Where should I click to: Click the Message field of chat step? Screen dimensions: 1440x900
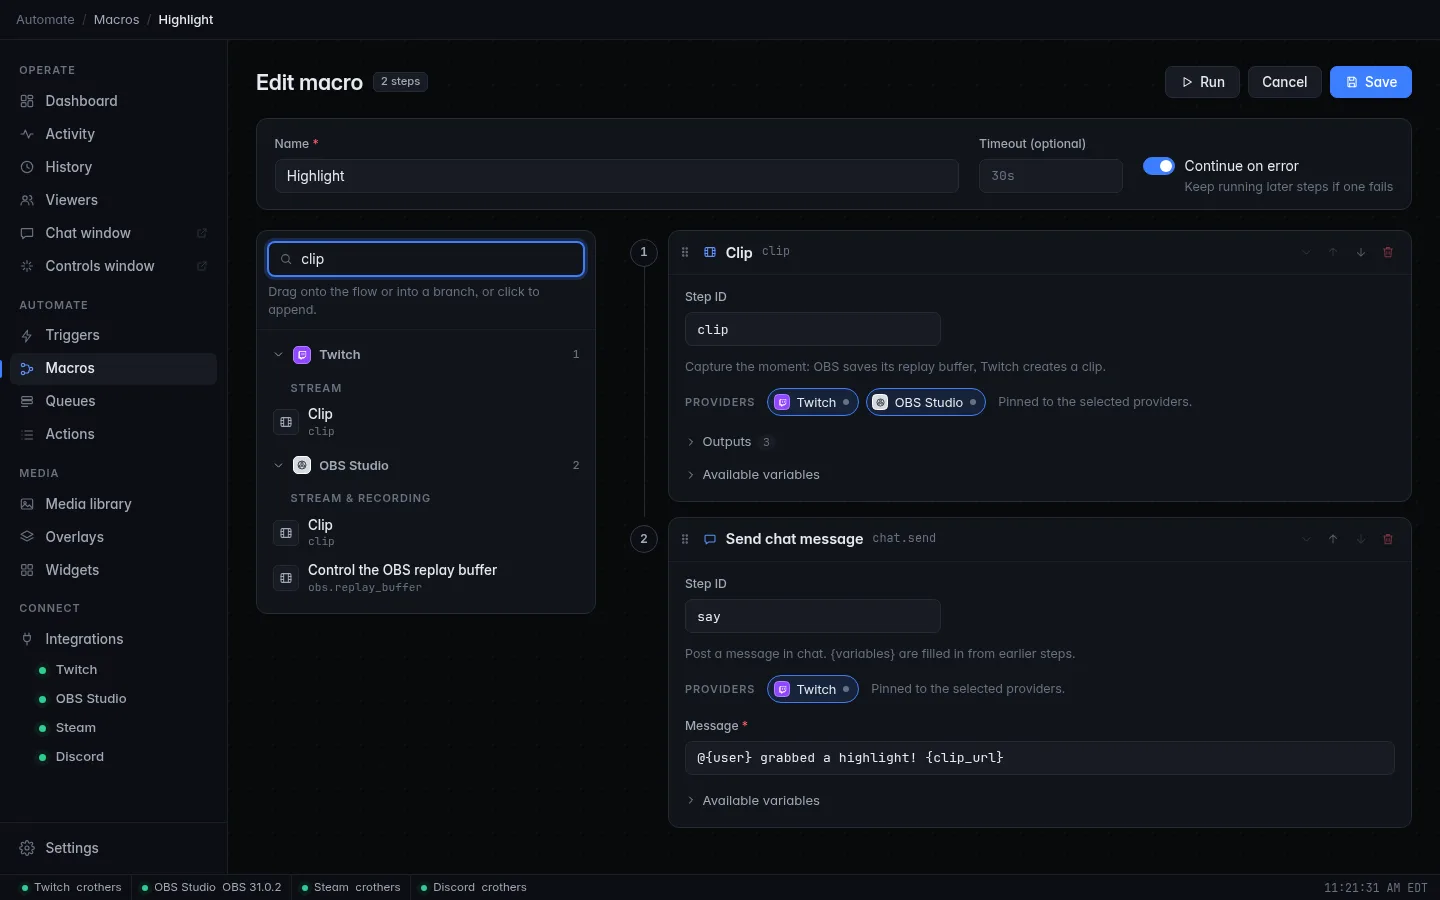1040,758
